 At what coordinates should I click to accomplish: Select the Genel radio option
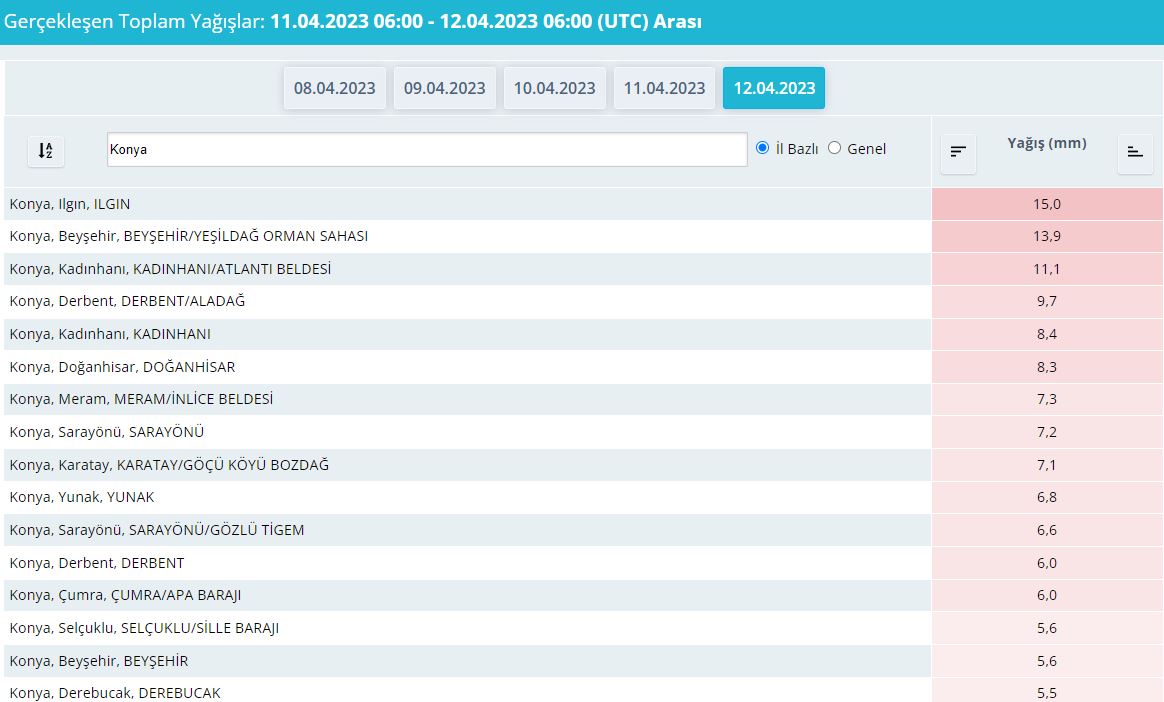click(x=835, y=148)
